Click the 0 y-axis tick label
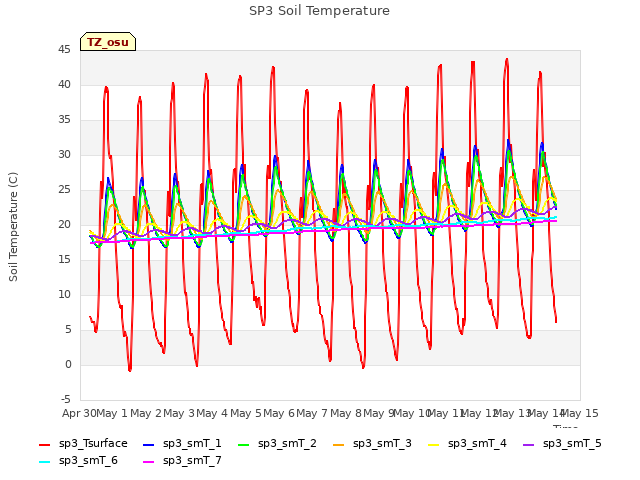 (68, 364)
